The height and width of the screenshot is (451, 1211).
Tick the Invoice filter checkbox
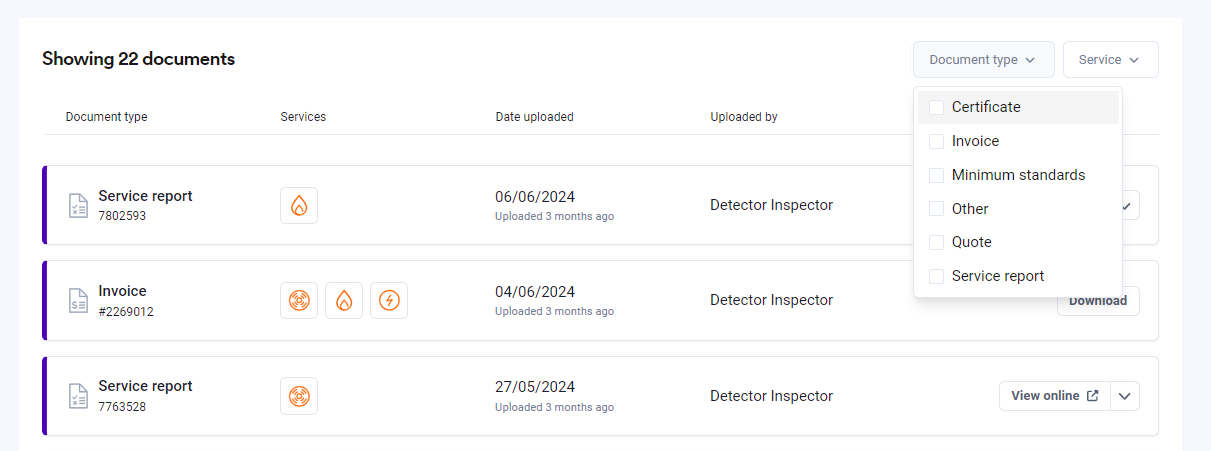(x=937, y=141)
